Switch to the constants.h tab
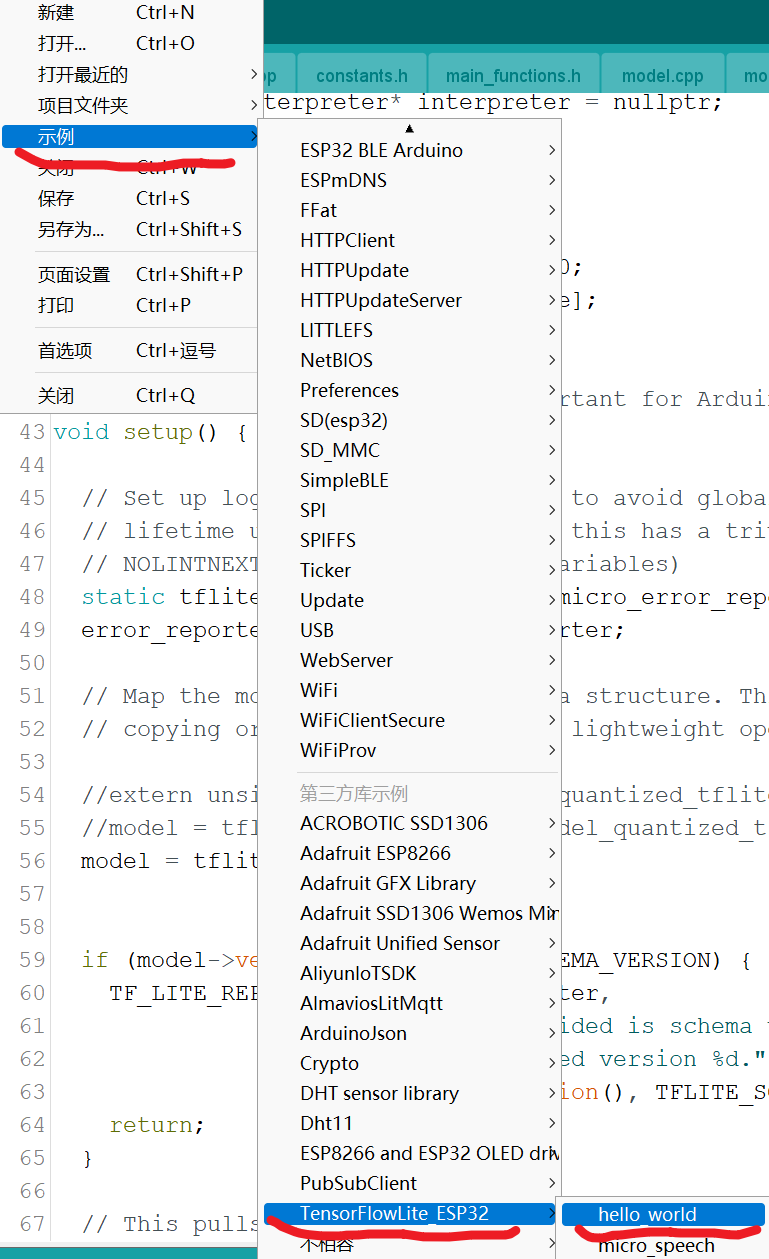This screenshot has width=769, height=1259. (362, 76)
